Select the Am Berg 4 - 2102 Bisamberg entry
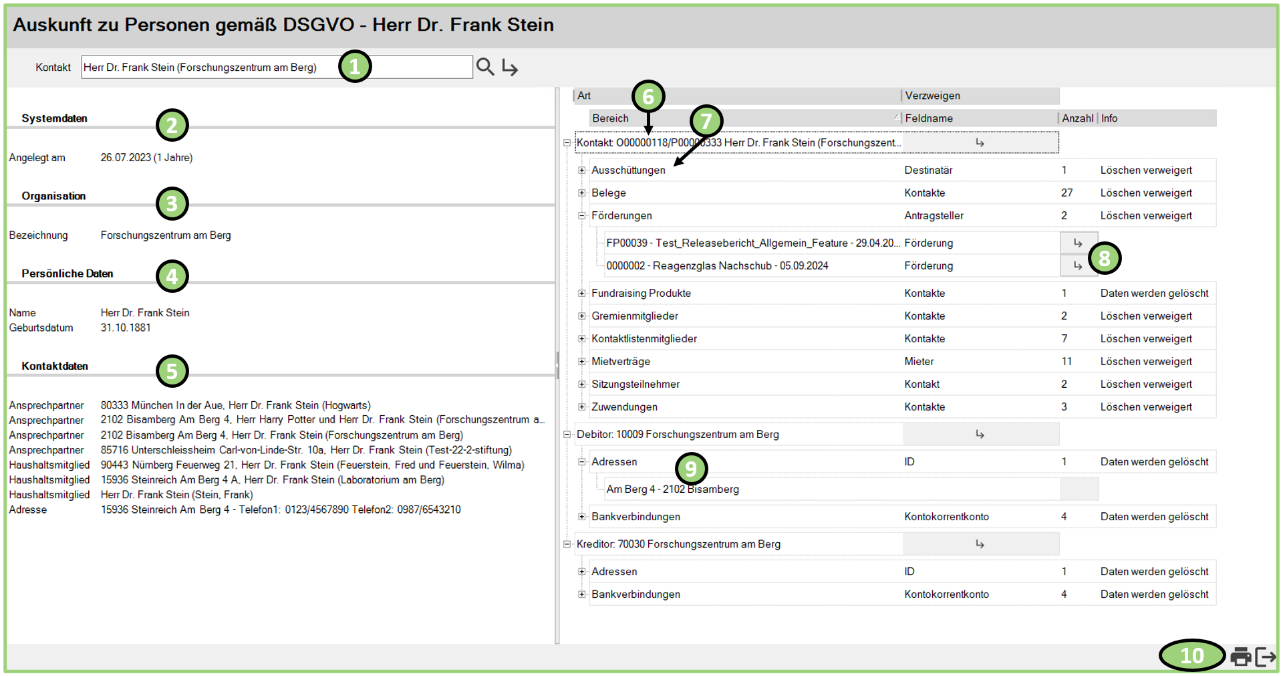 tap(672, 489)
